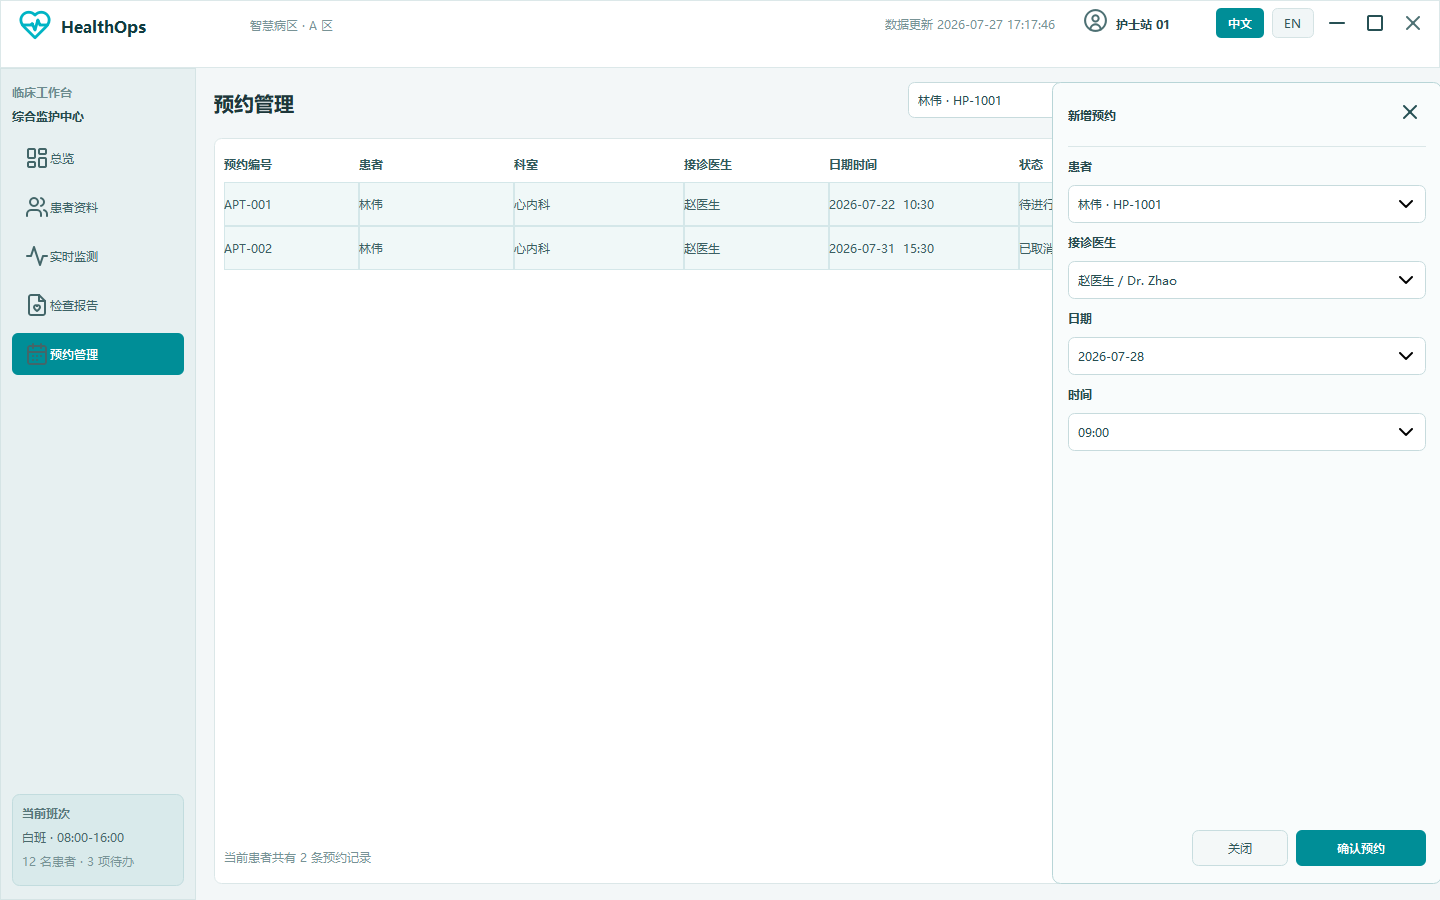Open the 时间 09:00 dropdown
This screenshot has height=900, width=1440.
pyautogui.click(x=1247, y=432)
